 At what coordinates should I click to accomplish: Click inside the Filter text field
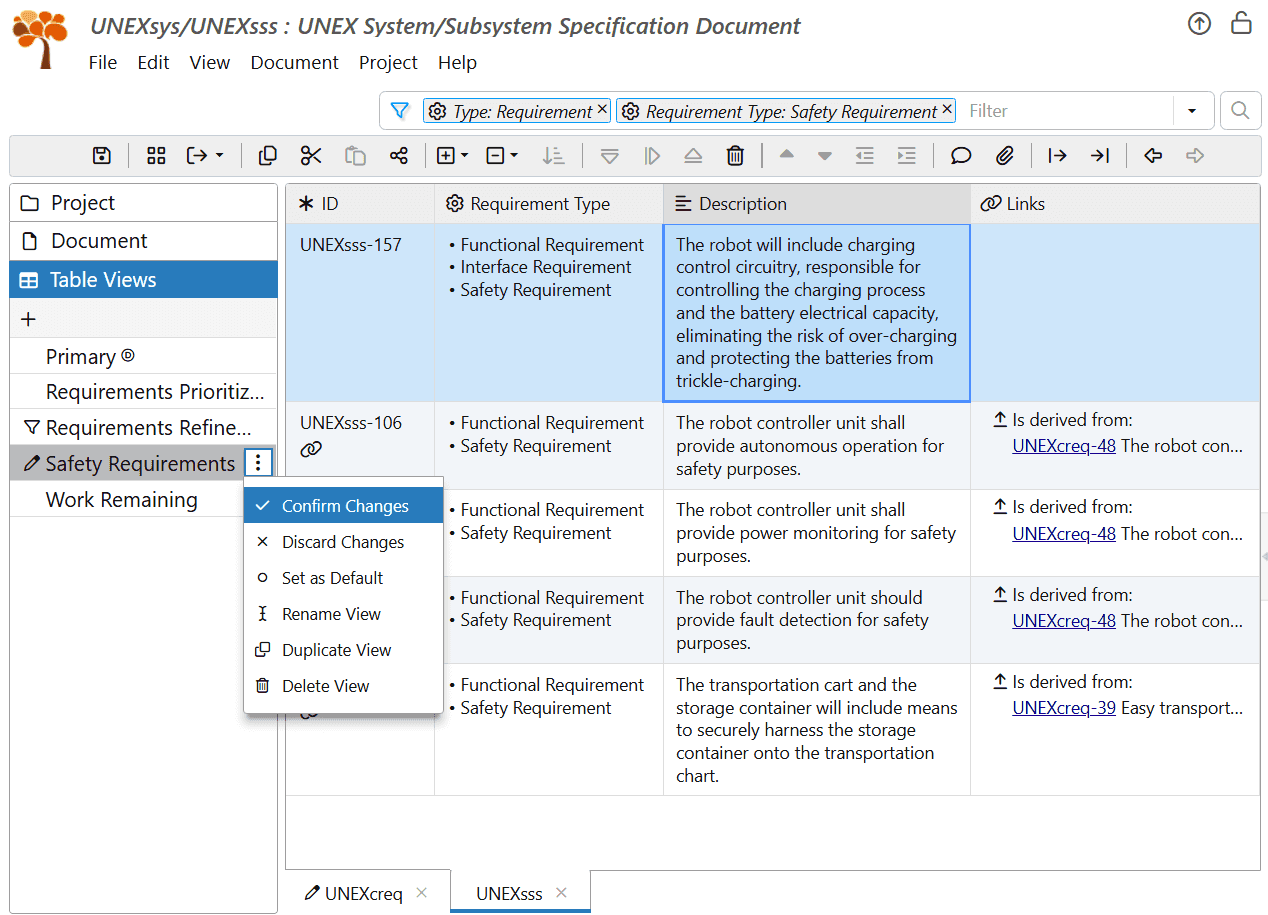(x=1060, y=110)
